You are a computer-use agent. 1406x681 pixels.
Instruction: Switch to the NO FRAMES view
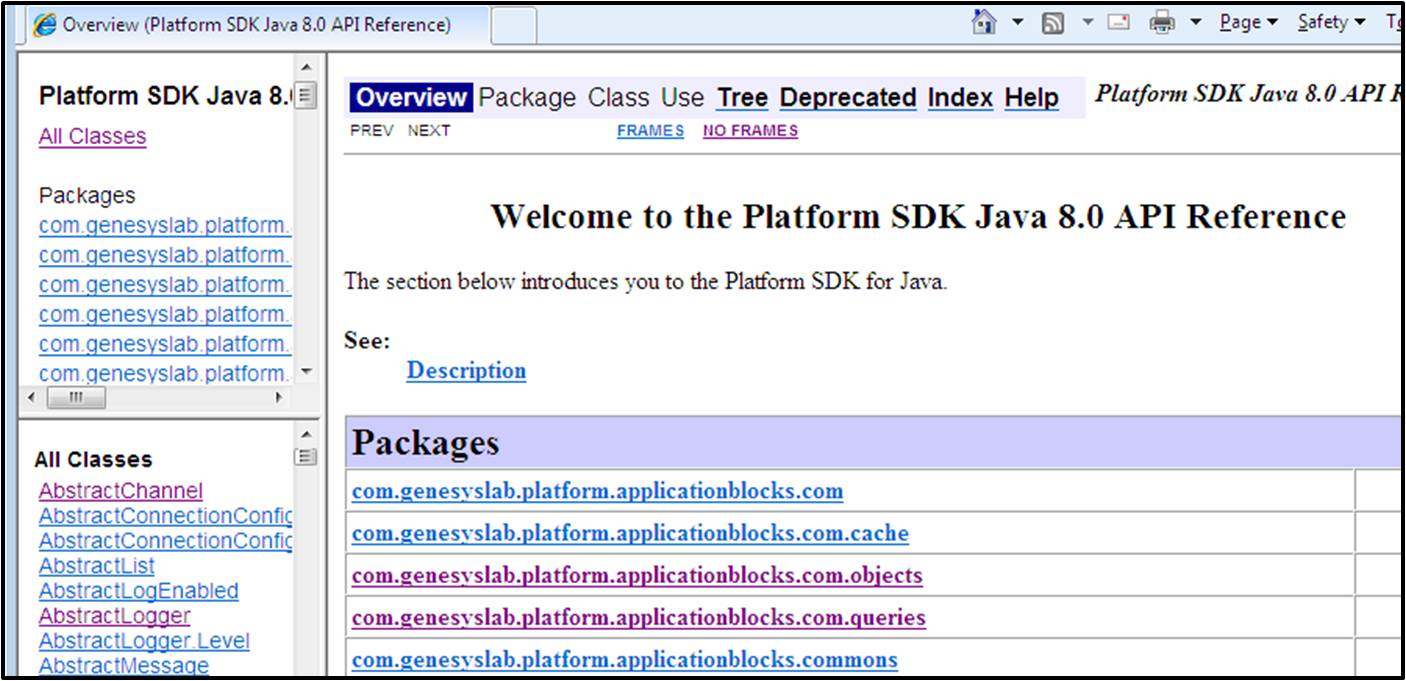click(x=750, y=131)
